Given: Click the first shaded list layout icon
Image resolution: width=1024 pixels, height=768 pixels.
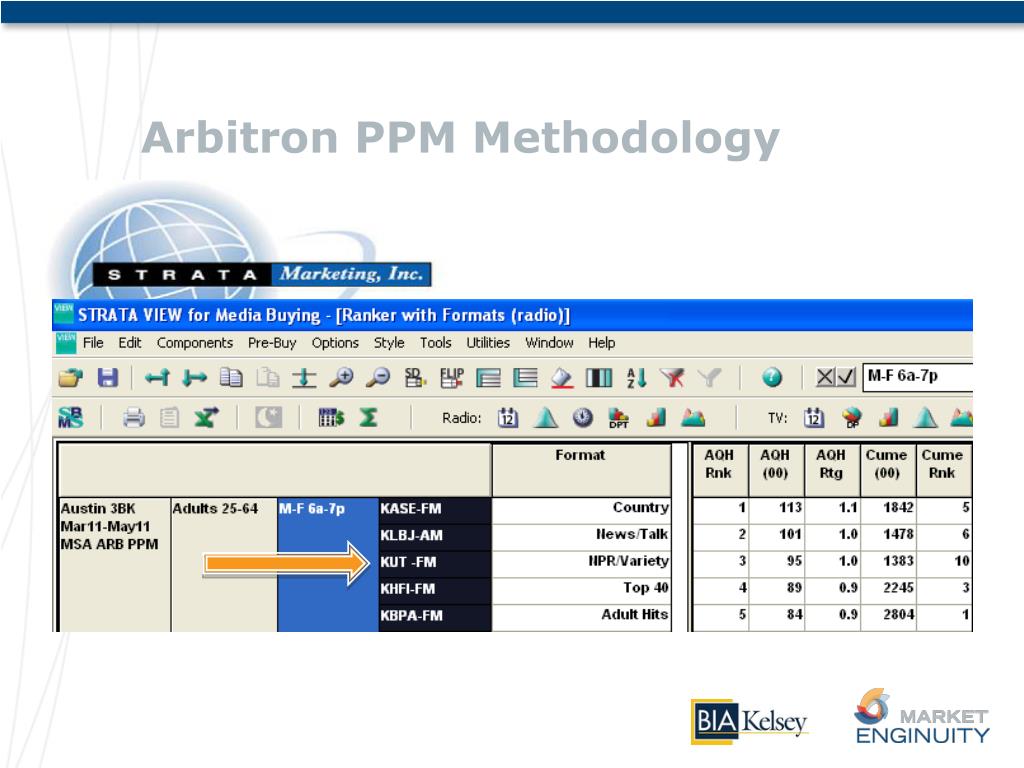Looking at the screenshot, I should [488, 377].
